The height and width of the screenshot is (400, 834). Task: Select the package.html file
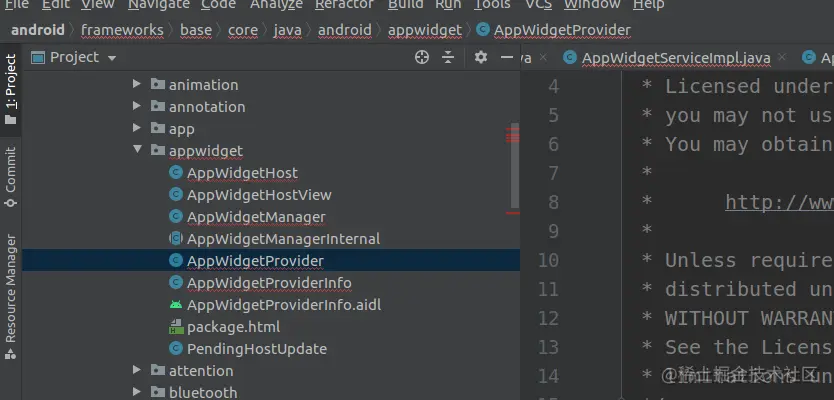point(224,327)
